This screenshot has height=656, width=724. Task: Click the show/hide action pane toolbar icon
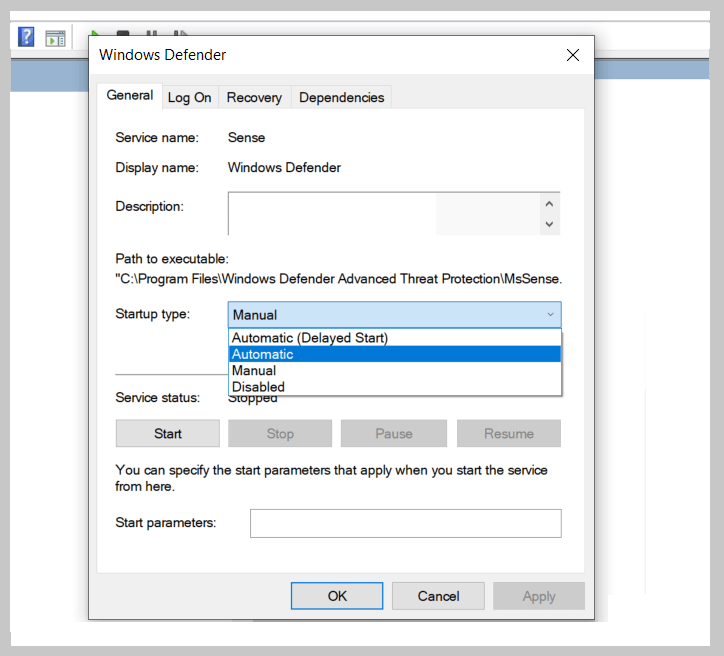click(55, 38)
